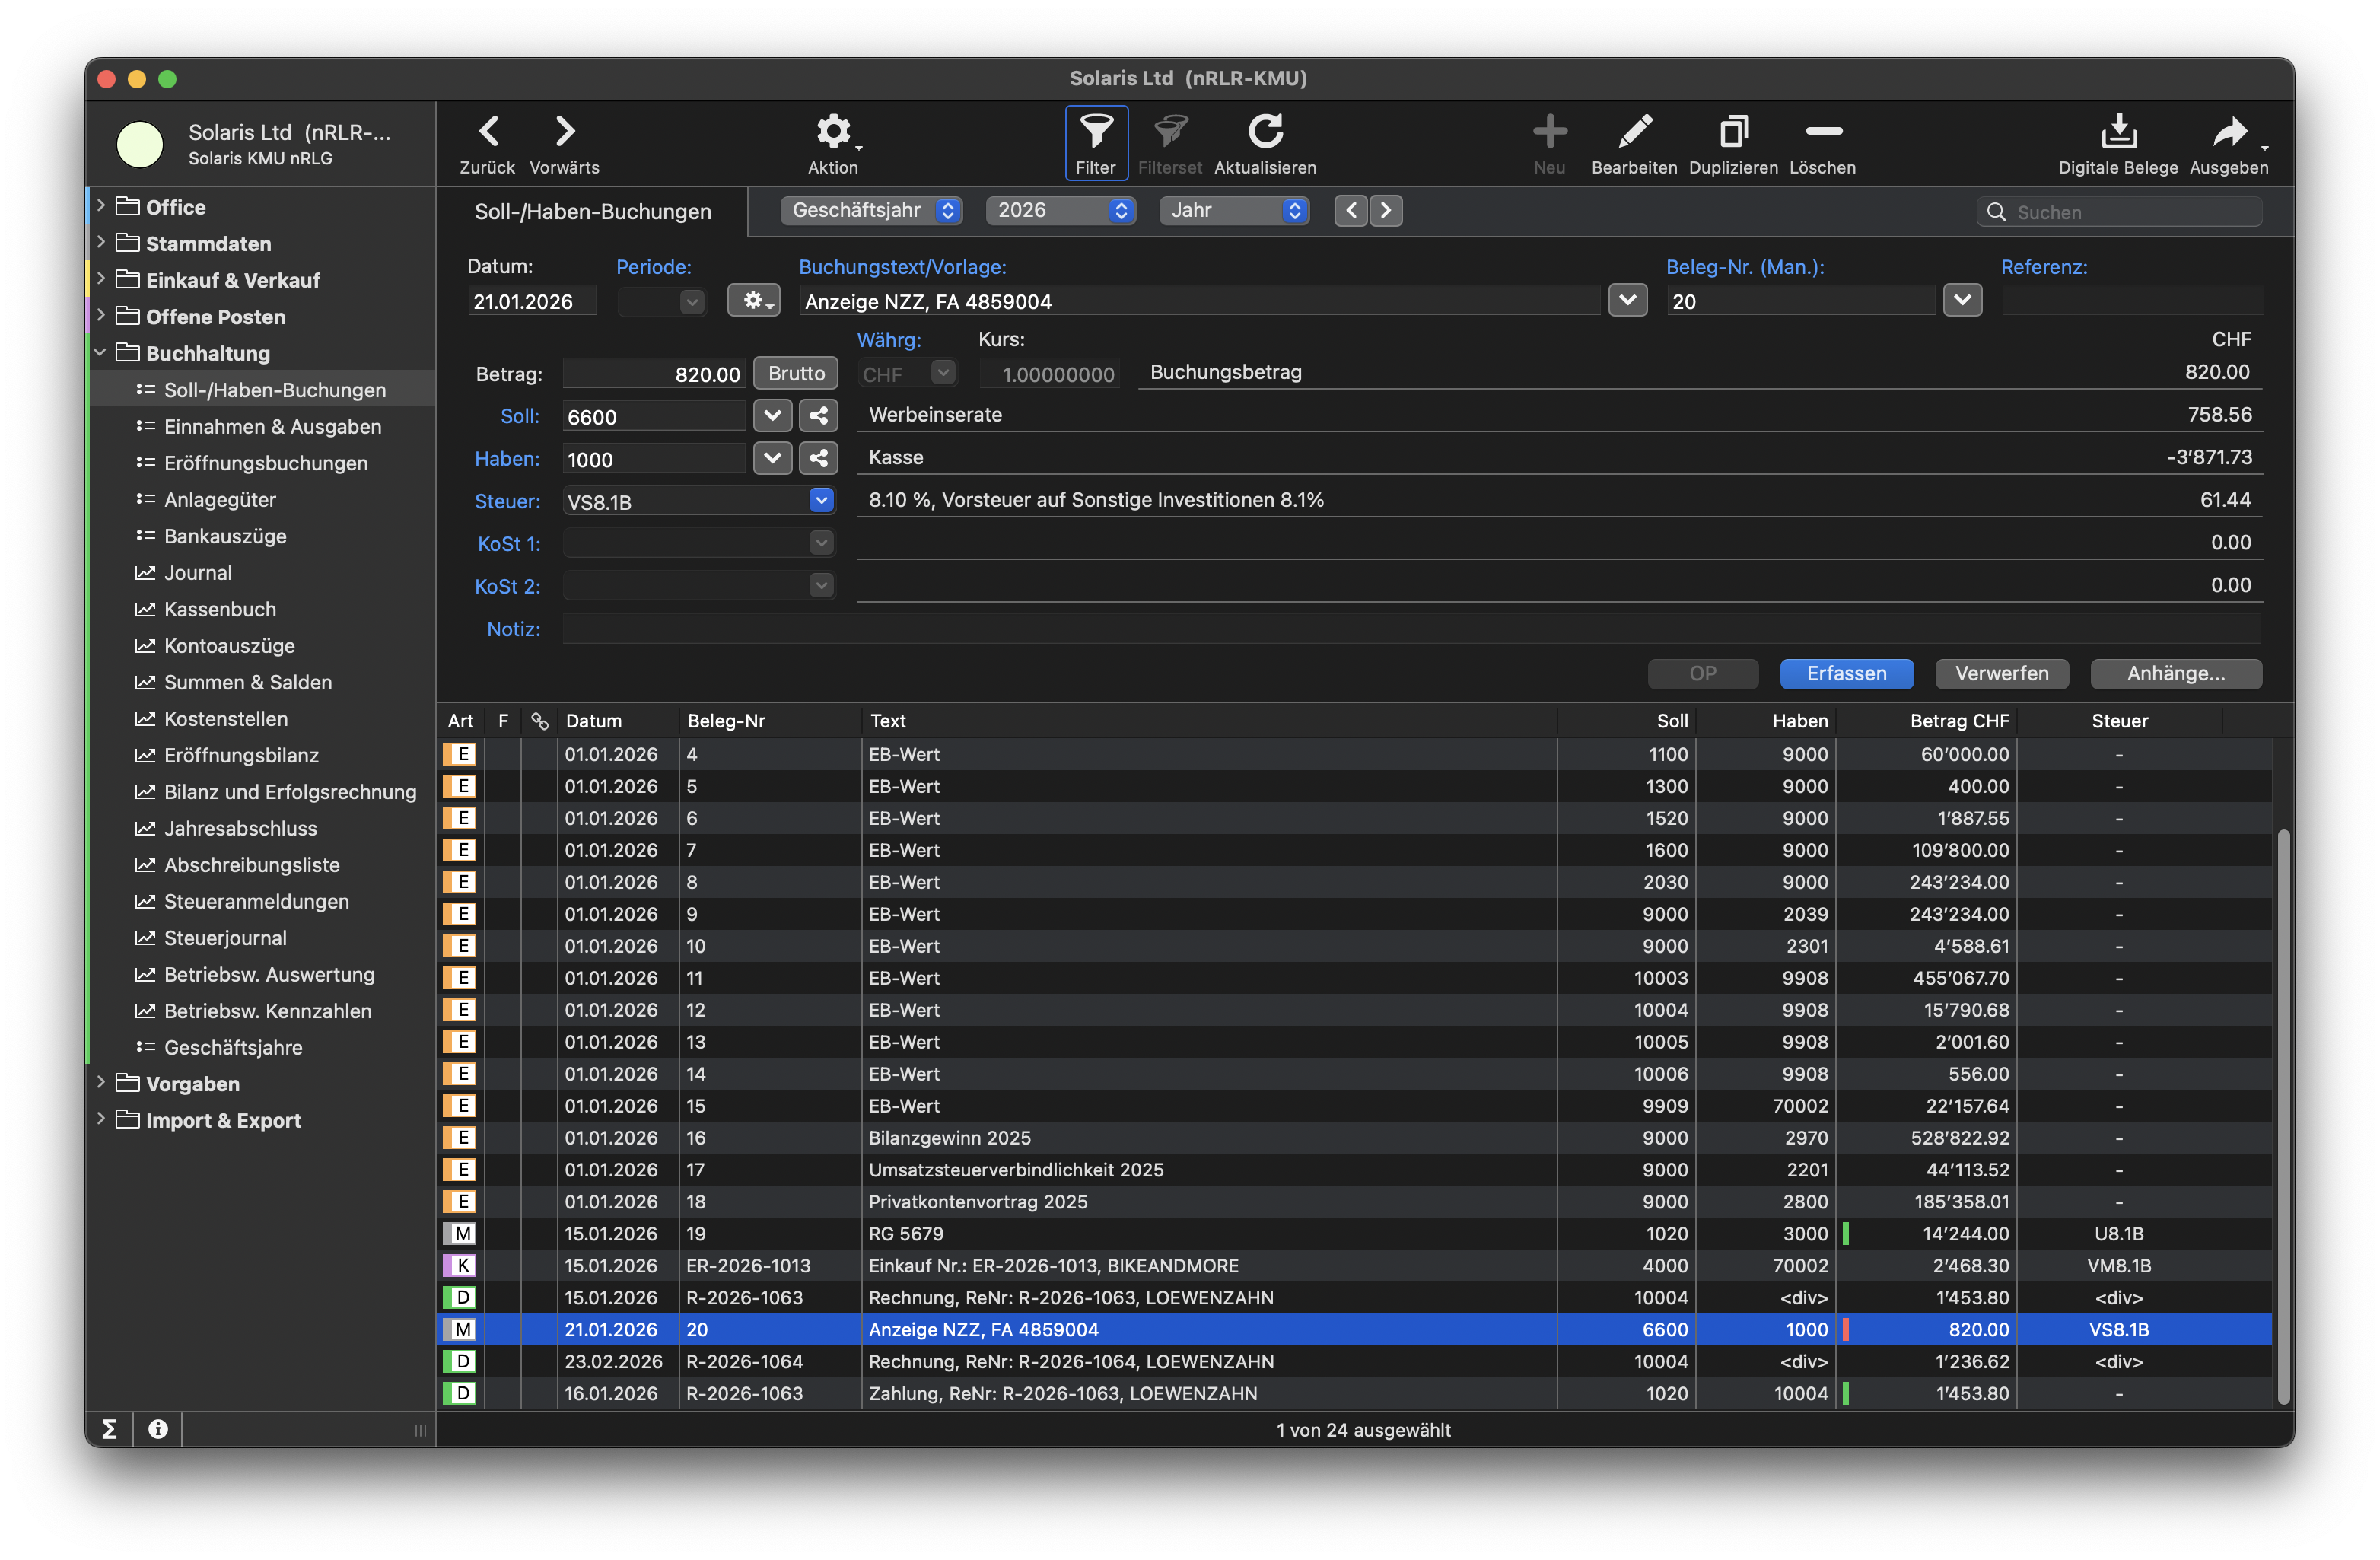The height and width of the screenshot is (1560, 2380).
Task: Open the Buchungstext/Vorlage dropdown arrow
Action: point(1627,300)
